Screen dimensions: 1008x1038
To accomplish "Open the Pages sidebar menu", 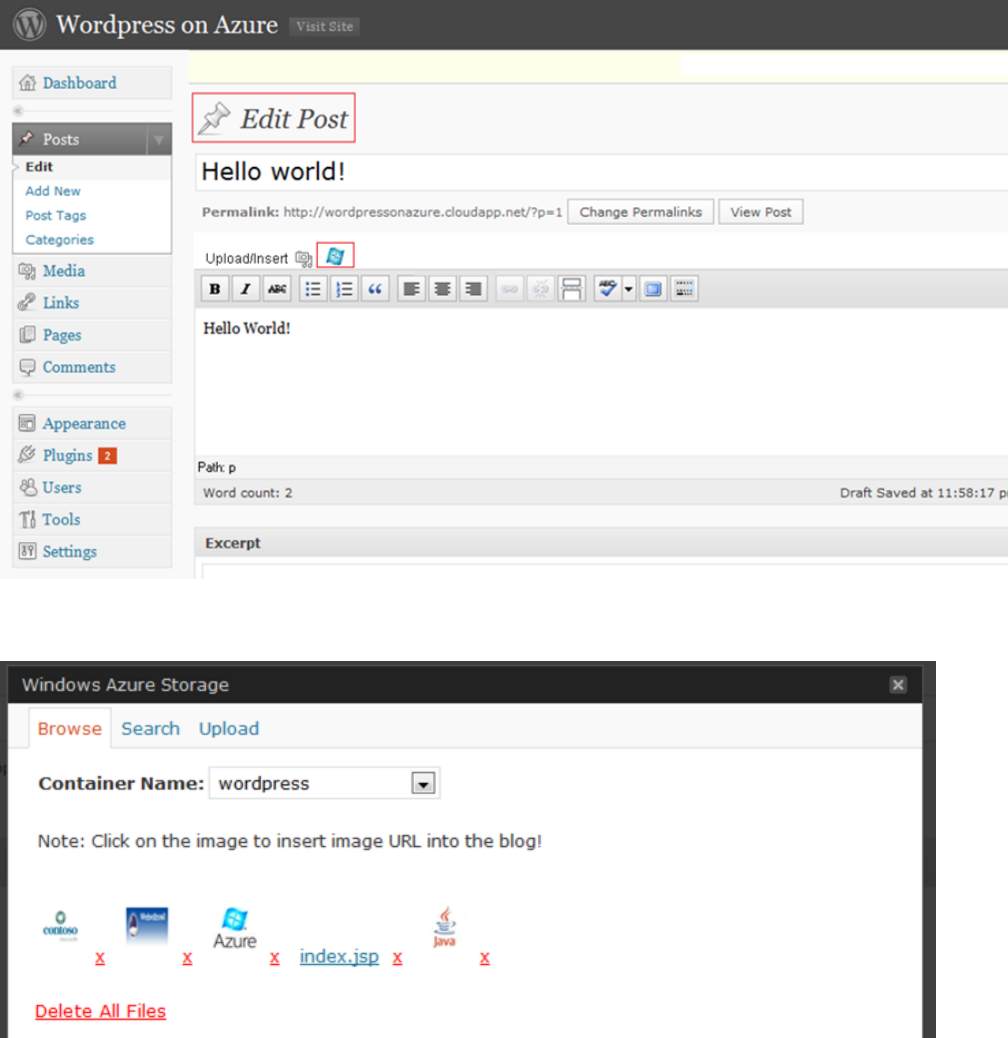I will 92,335.
